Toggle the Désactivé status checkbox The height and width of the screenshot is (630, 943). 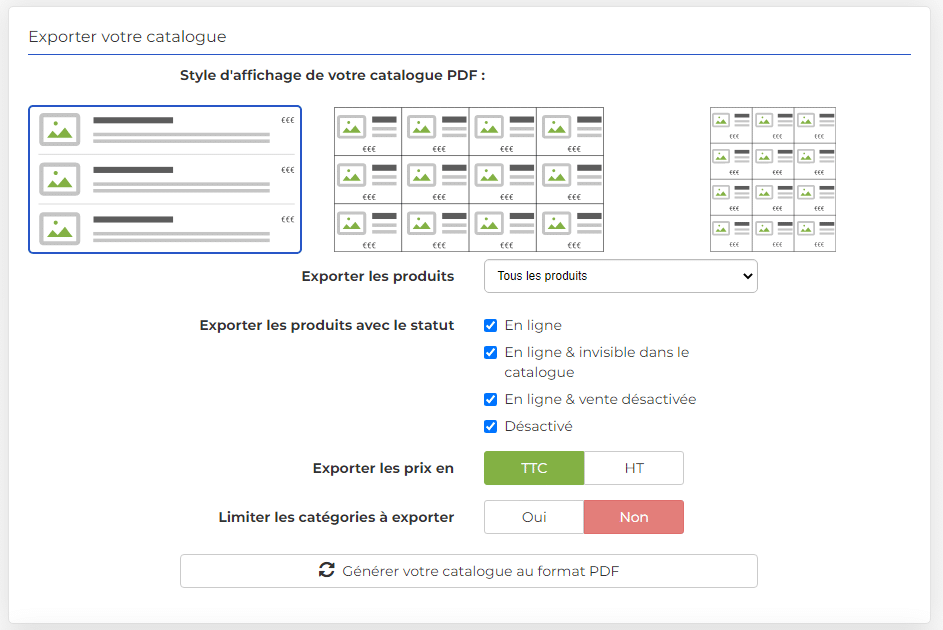point(491,426)
